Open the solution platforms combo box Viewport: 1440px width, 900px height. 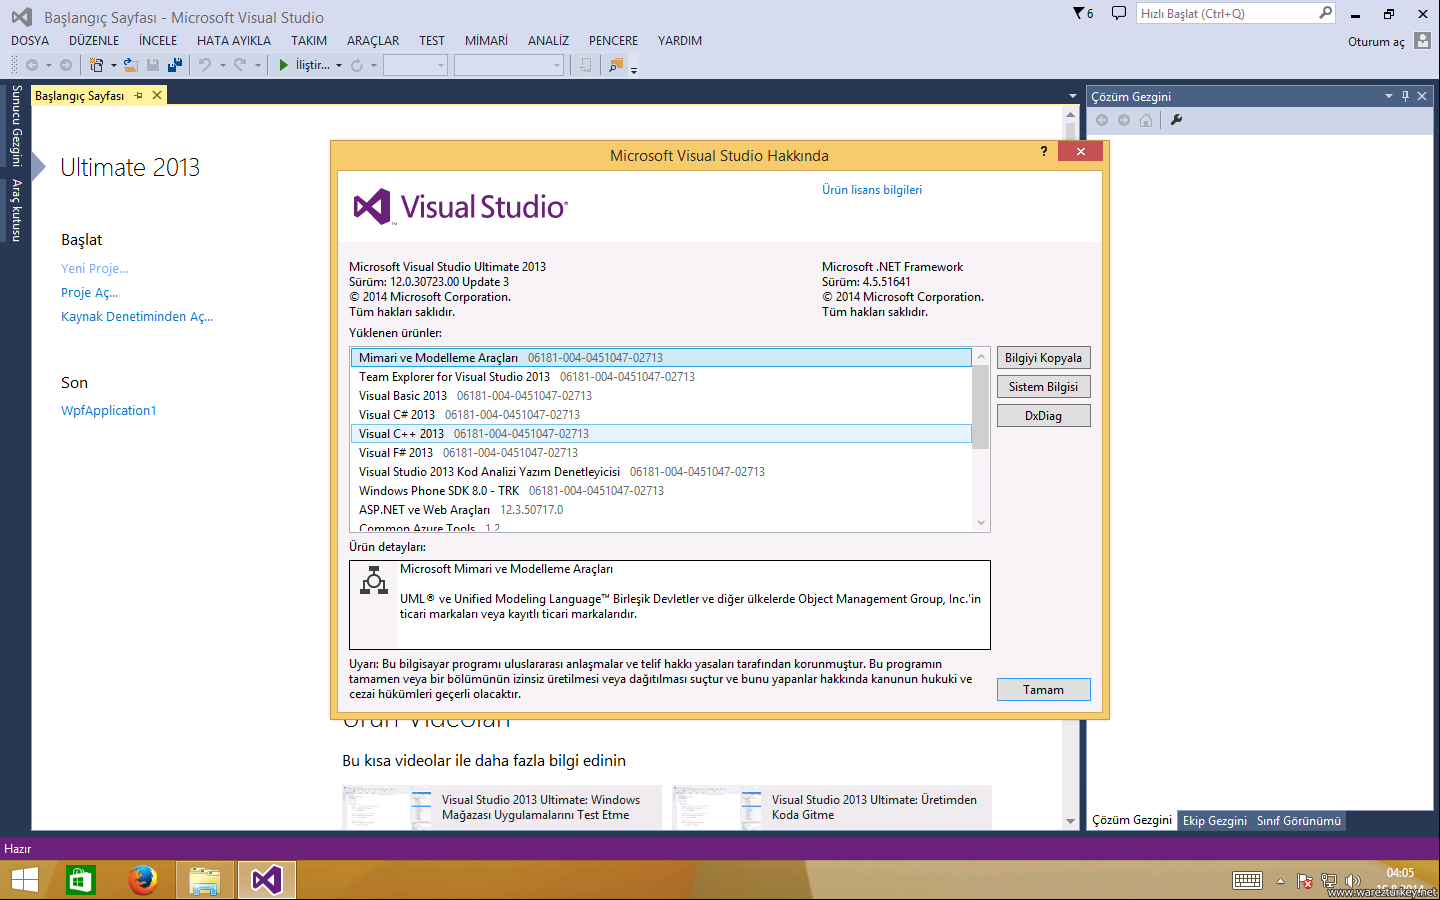[509, 65]
